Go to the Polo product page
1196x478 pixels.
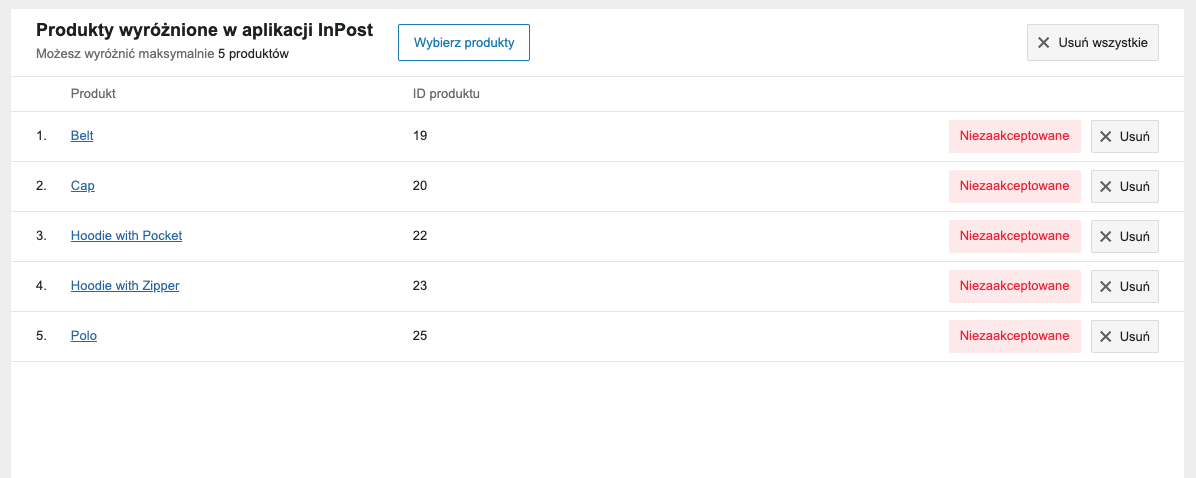pyautogui.click(x=84, y=336)
